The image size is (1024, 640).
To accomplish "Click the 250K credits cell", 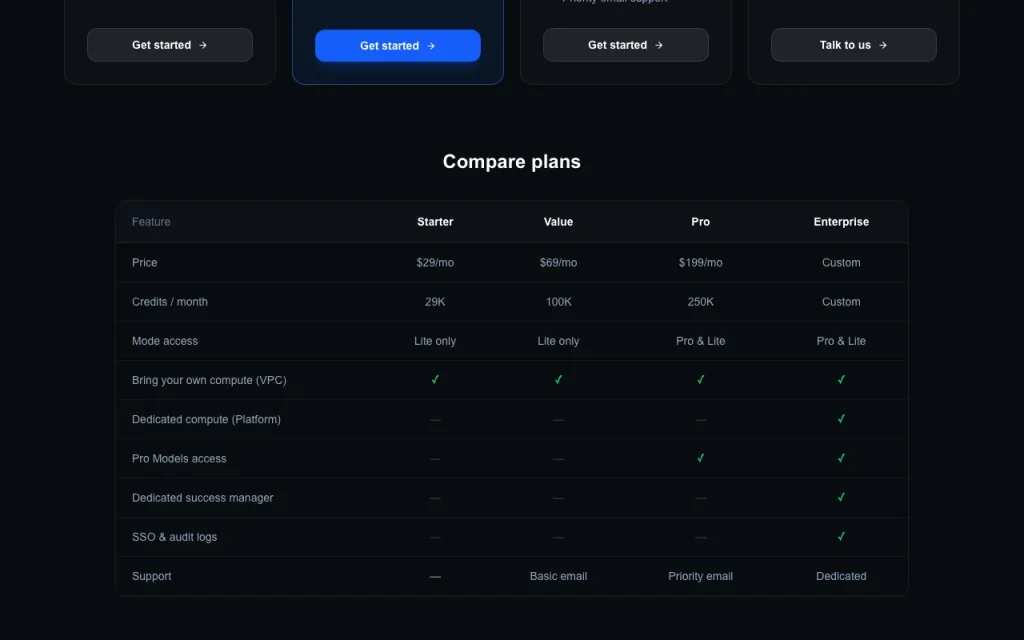I will (x=700, y=302).
